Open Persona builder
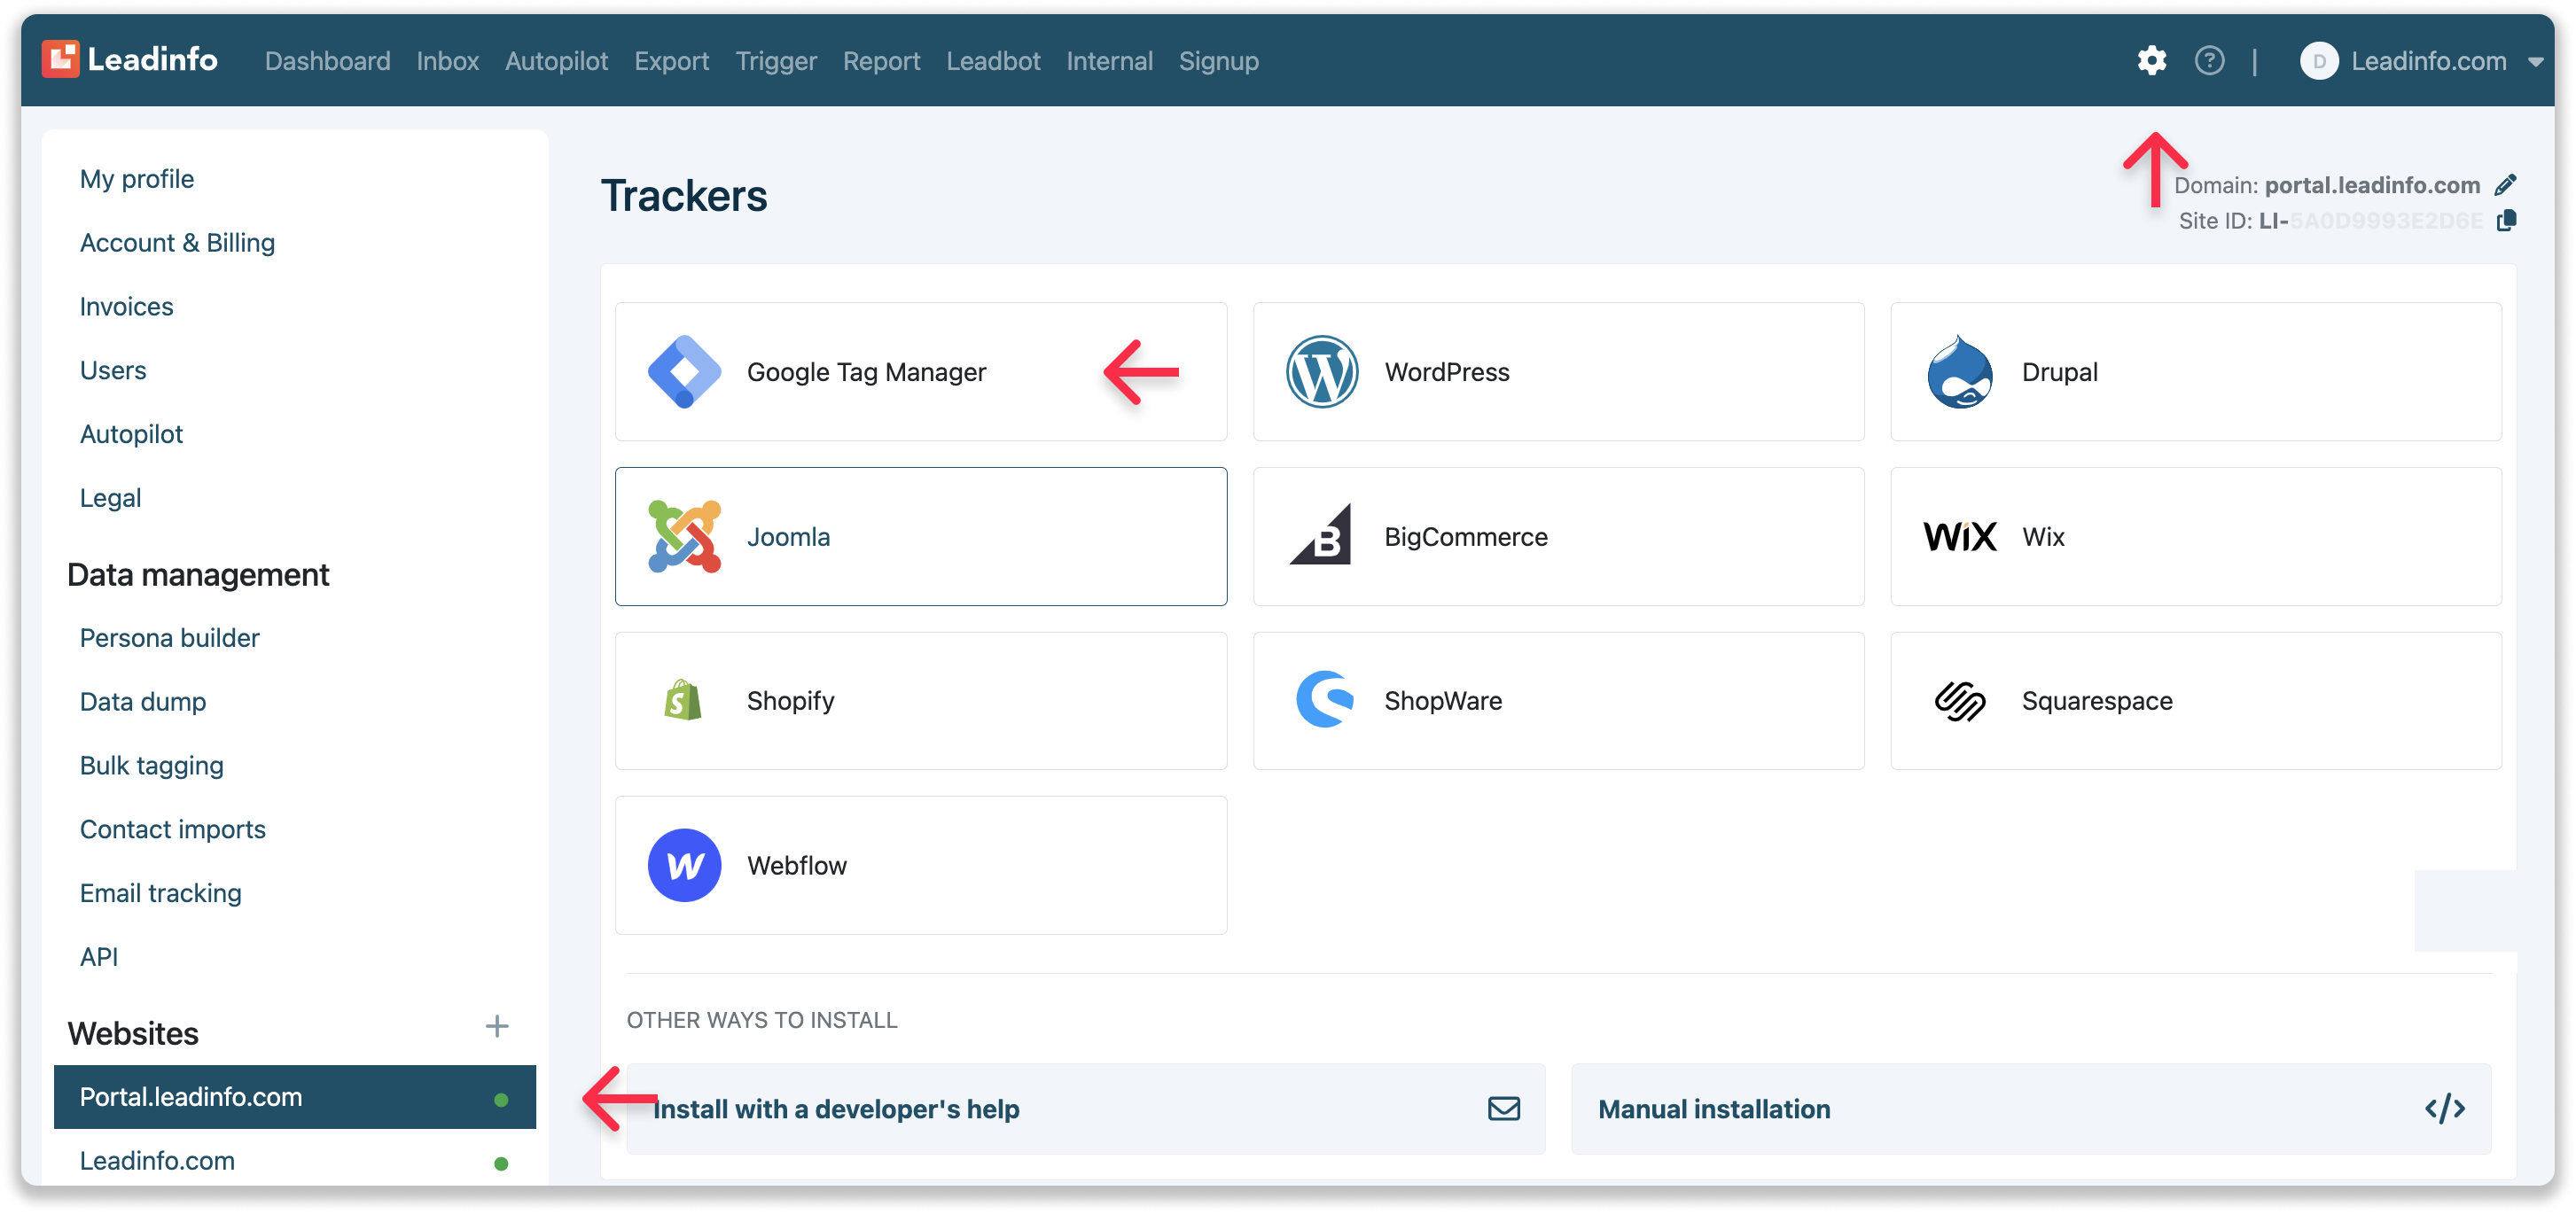This screenshot has width=2576, height=1214. coord(169,638)
